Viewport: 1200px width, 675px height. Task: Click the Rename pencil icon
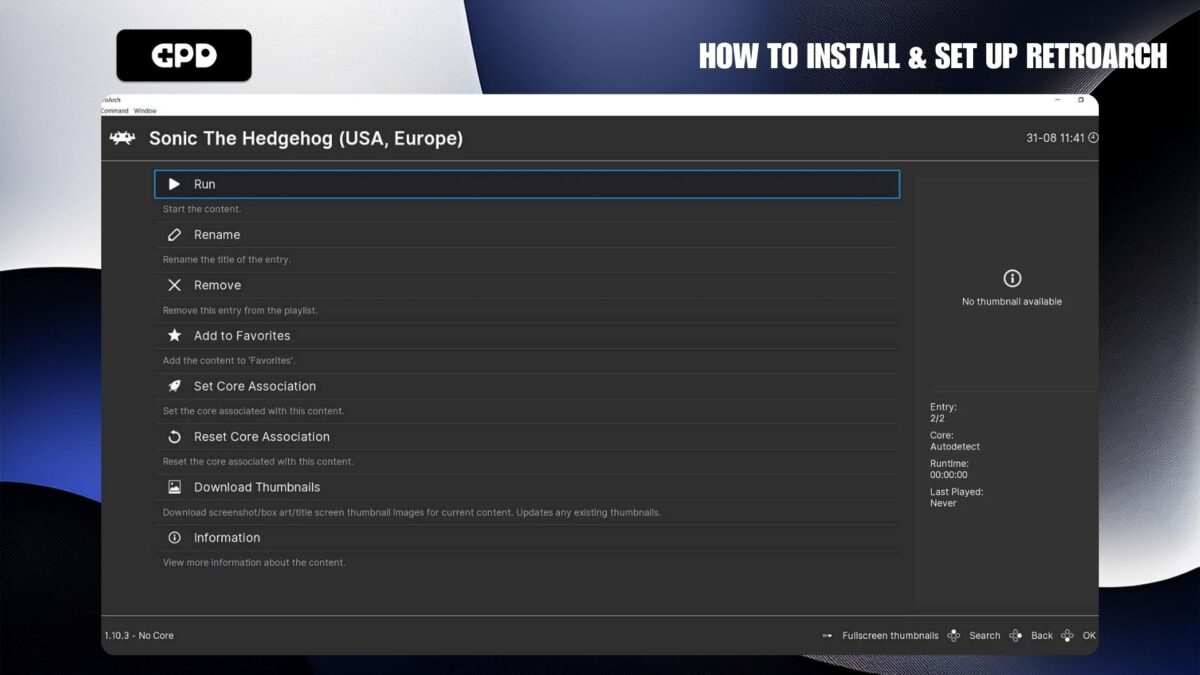[x=174, y=235]
